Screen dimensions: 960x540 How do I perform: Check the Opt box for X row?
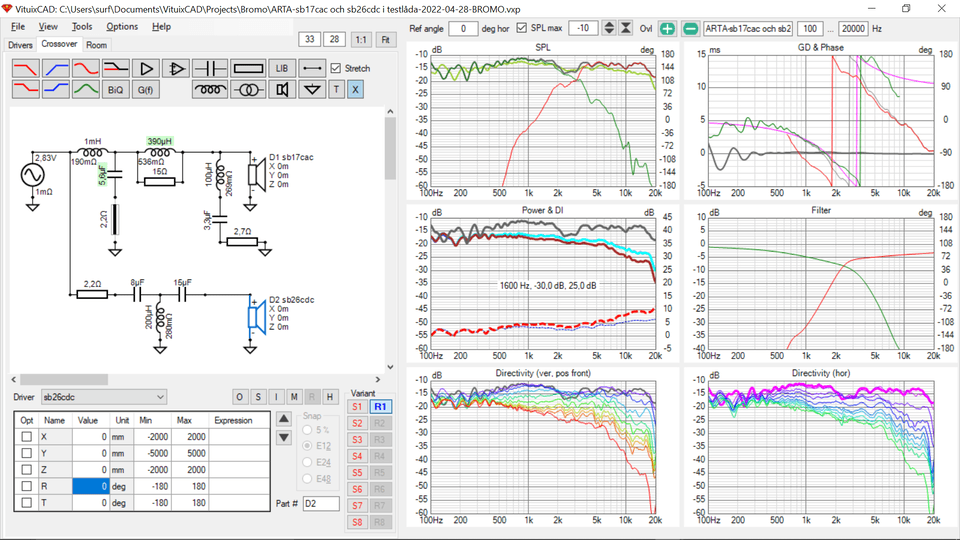pos(26,437)
